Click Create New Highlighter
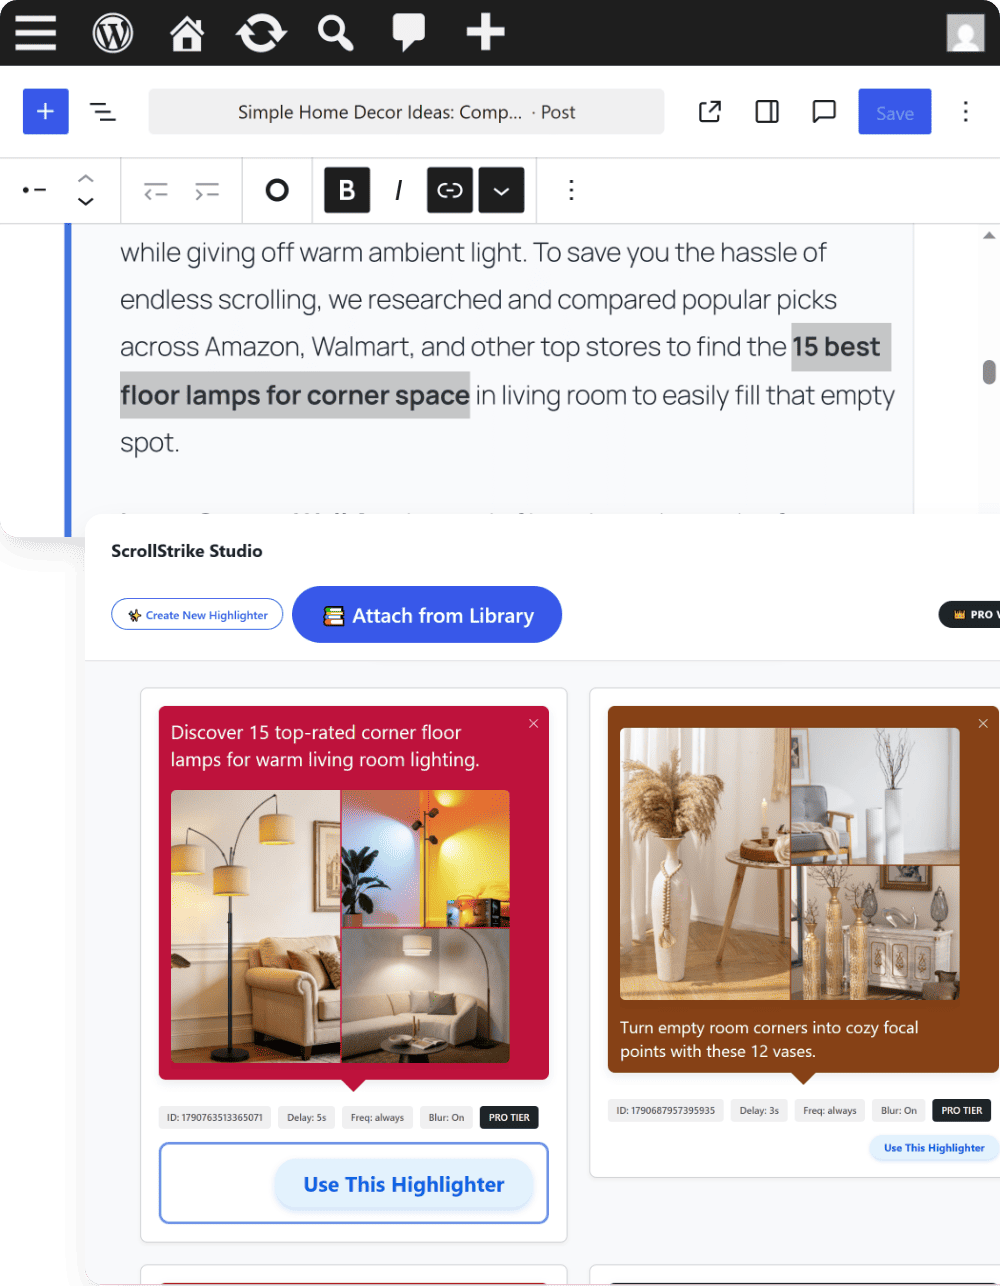The height and width of the screenshot is (1286, 1000). click(197, 615)
